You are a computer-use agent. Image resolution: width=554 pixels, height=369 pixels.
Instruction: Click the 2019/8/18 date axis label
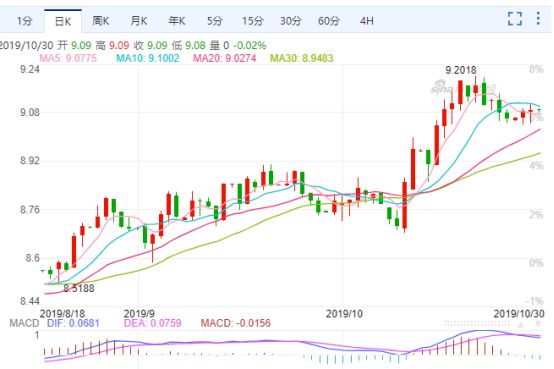click(x=63, y=314)
